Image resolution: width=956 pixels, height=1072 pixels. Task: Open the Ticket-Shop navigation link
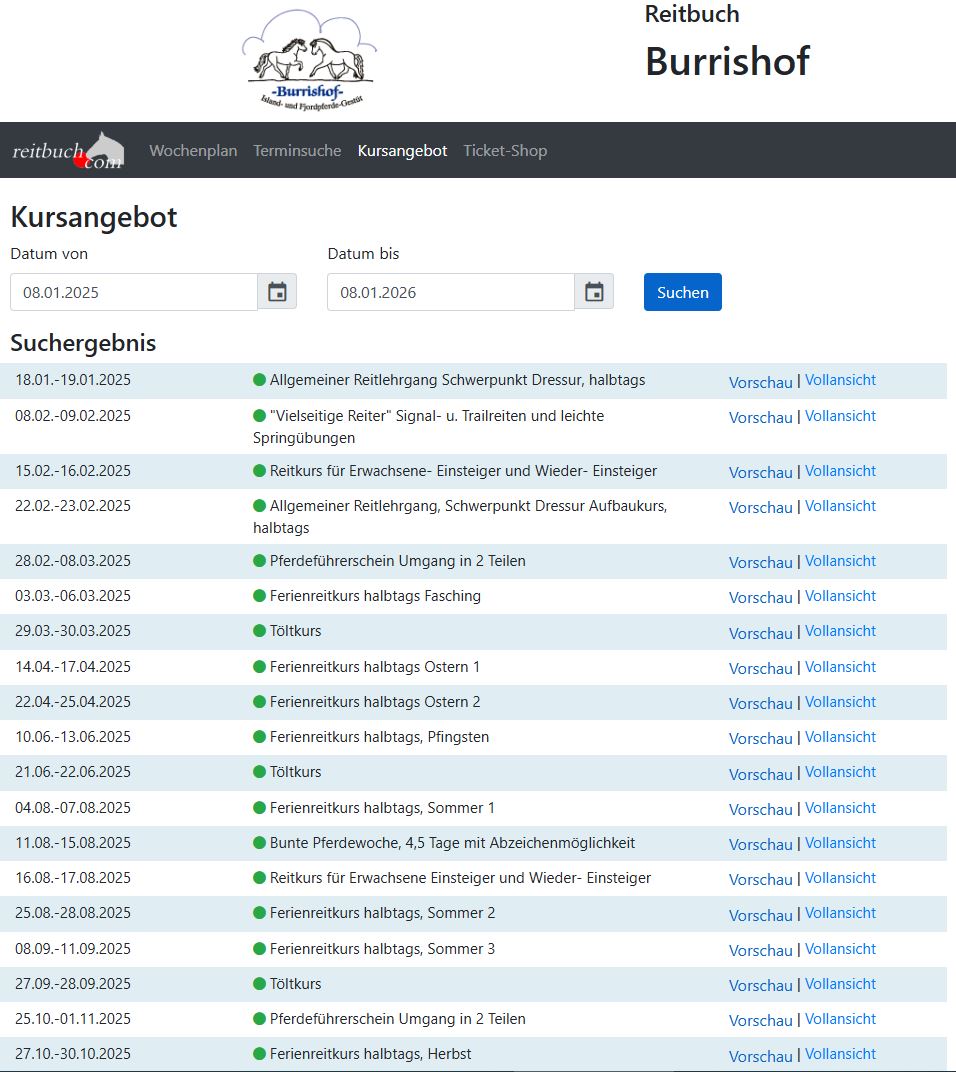(505, 151)
